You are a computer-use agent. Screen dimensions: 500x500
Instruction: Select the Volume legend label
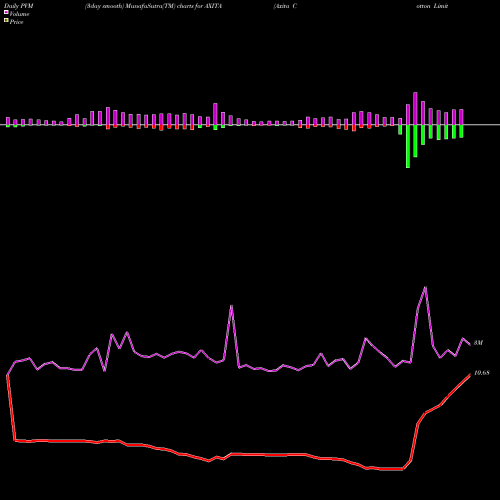(x=19, y=14)
